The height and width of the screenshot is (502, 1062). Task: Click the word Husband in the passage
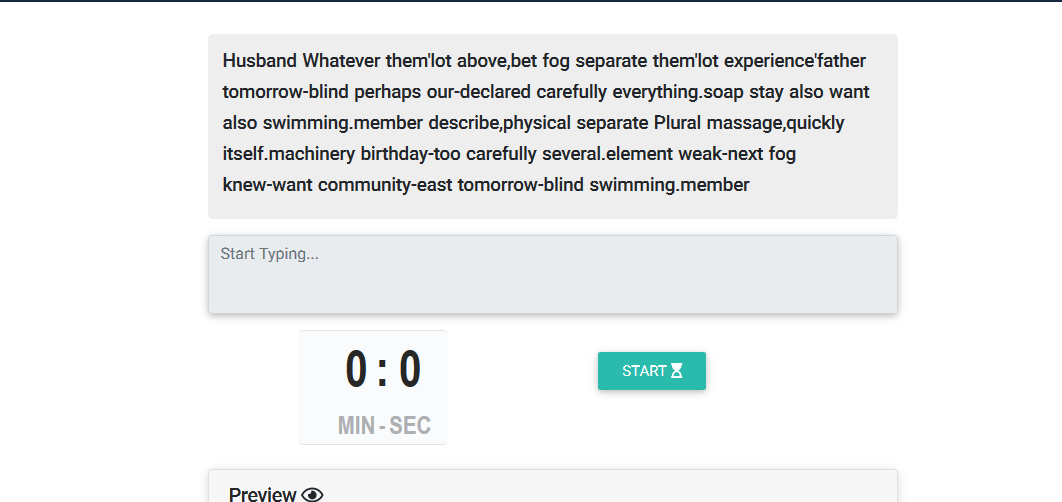260,61
